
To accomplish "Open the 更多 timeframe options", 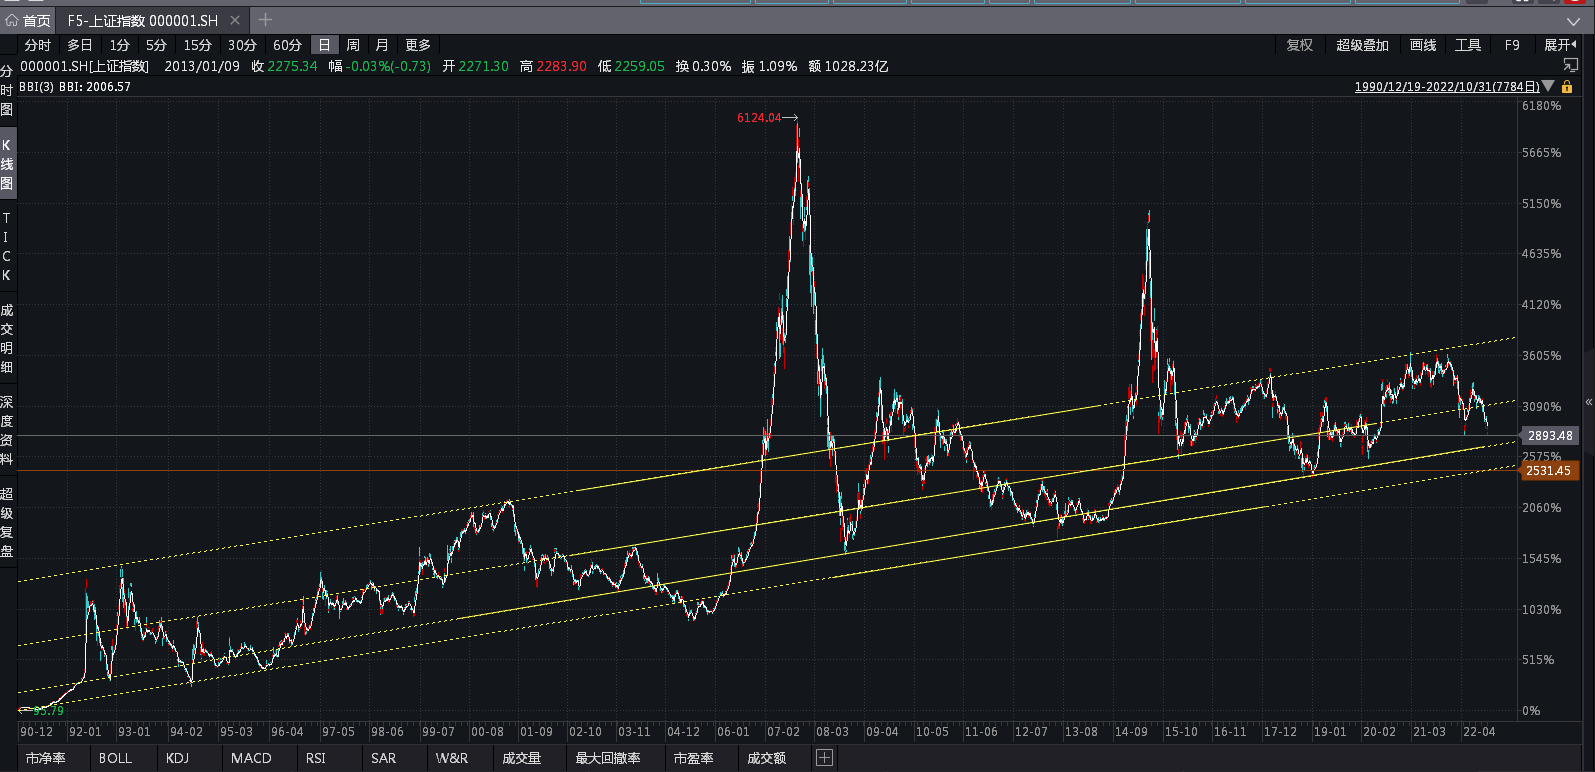I will [x=418, y=45].
